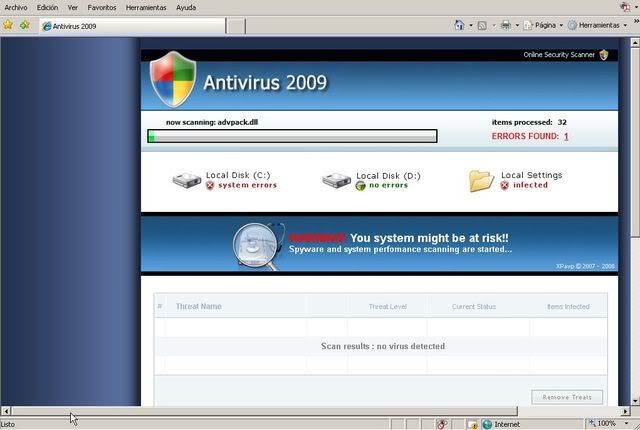Screen dimensions: 640x430
Task: Click the Remove Treats button
Action: 567,397
